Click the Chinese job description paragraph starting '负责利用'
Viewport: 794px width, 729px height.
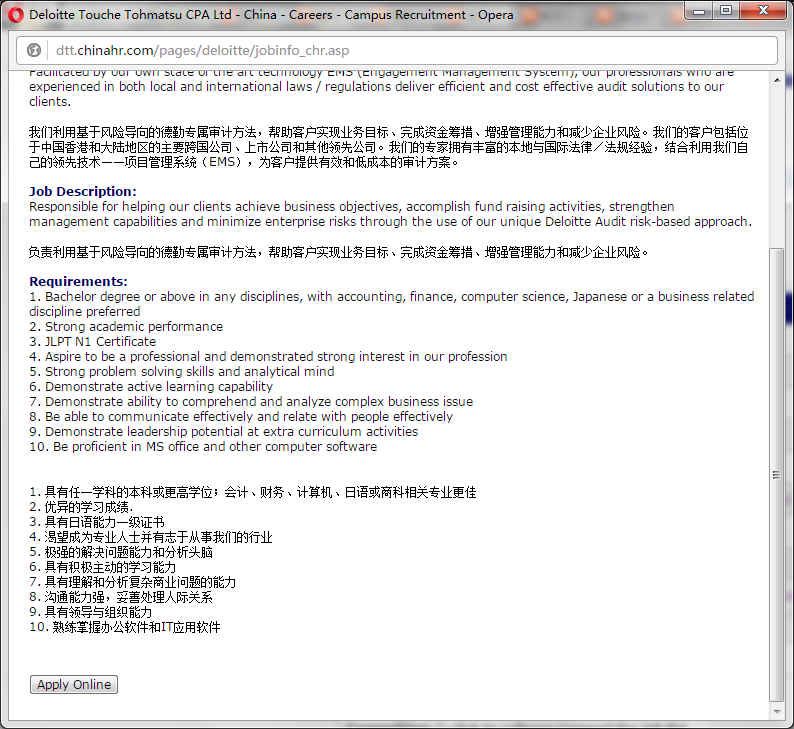point(339,252)
